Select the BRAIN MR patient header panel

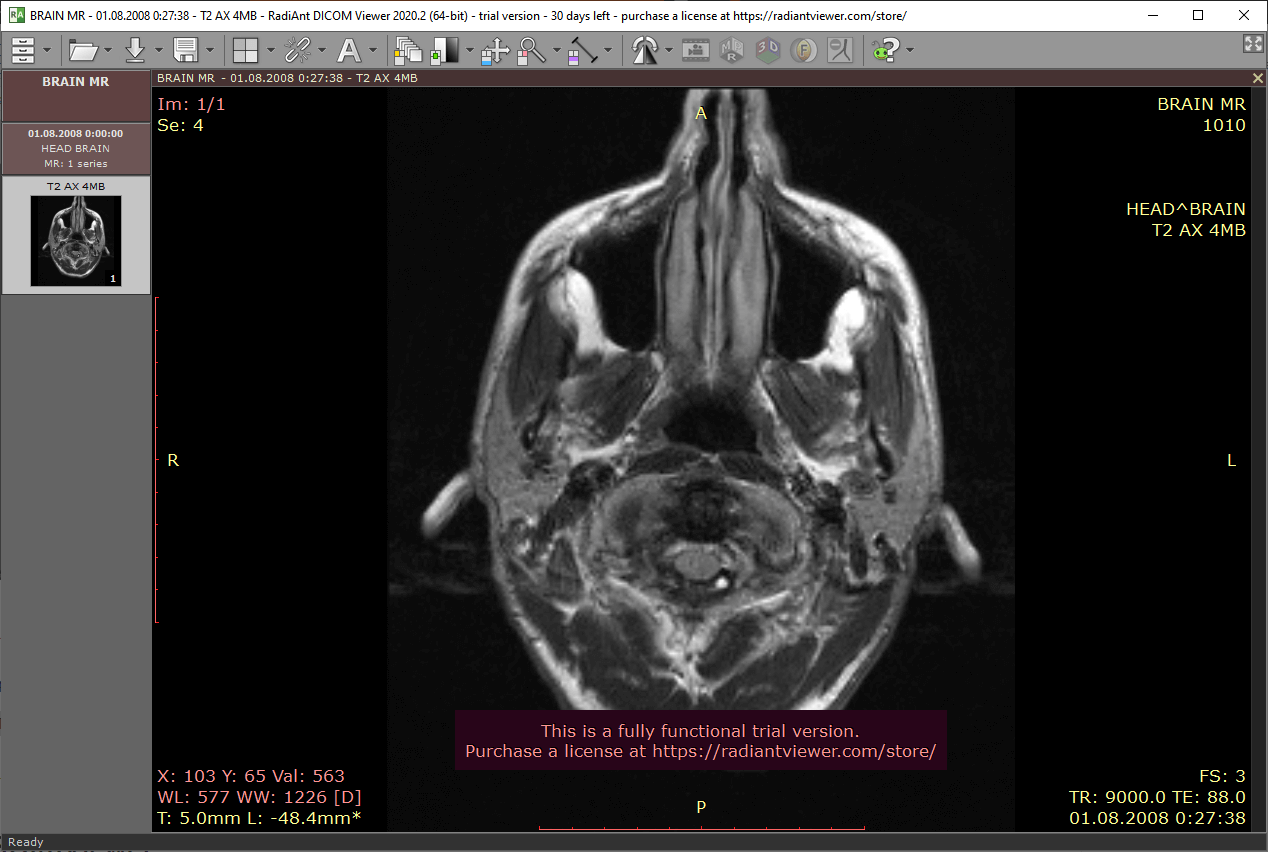[76, 95]
